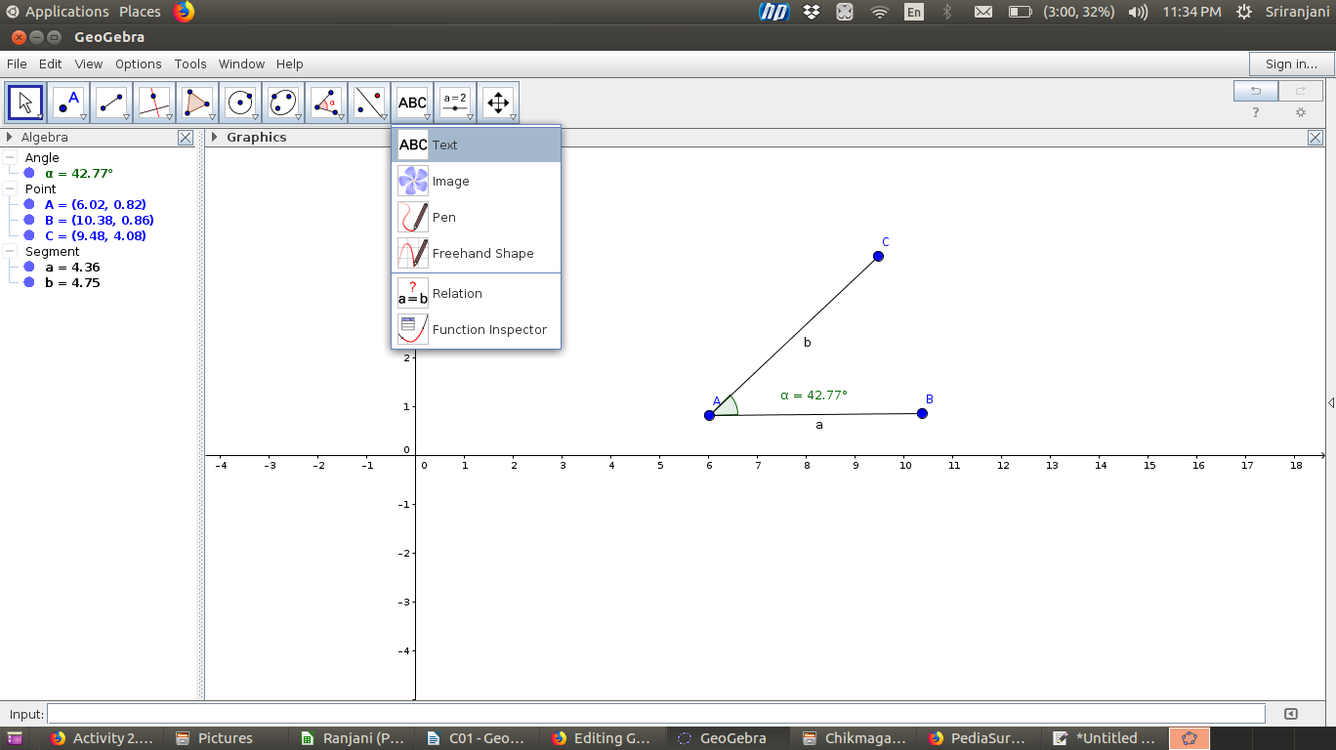Select the Move tool

click(25, 101)
